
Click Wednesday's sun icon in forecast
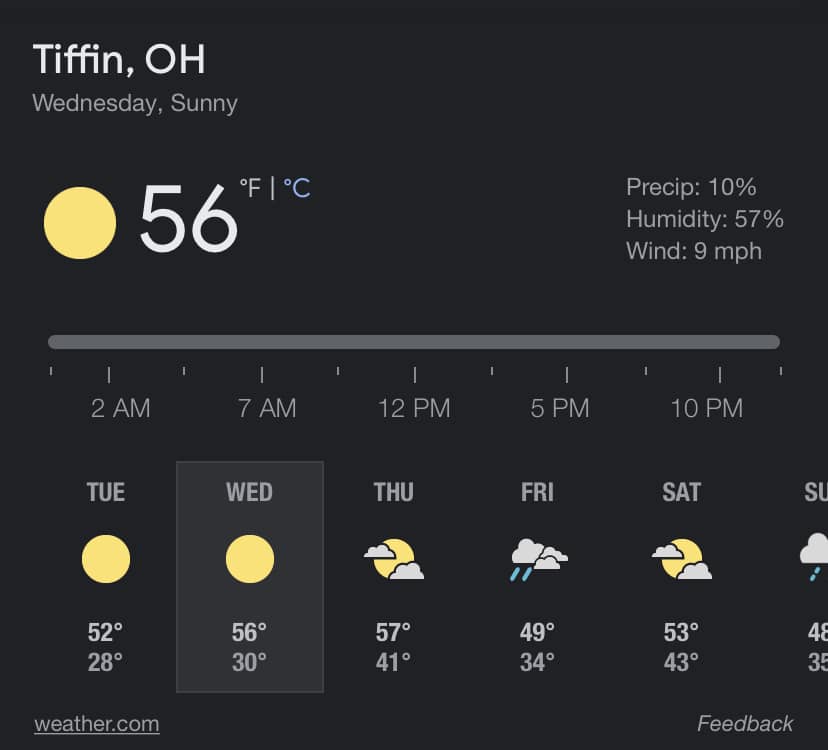[249, 559]
